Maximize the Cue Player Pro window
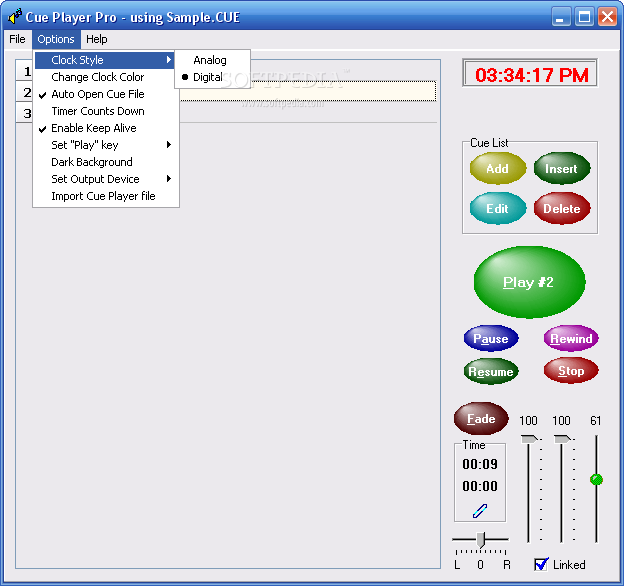624x586 pixels. click(584, 17)
